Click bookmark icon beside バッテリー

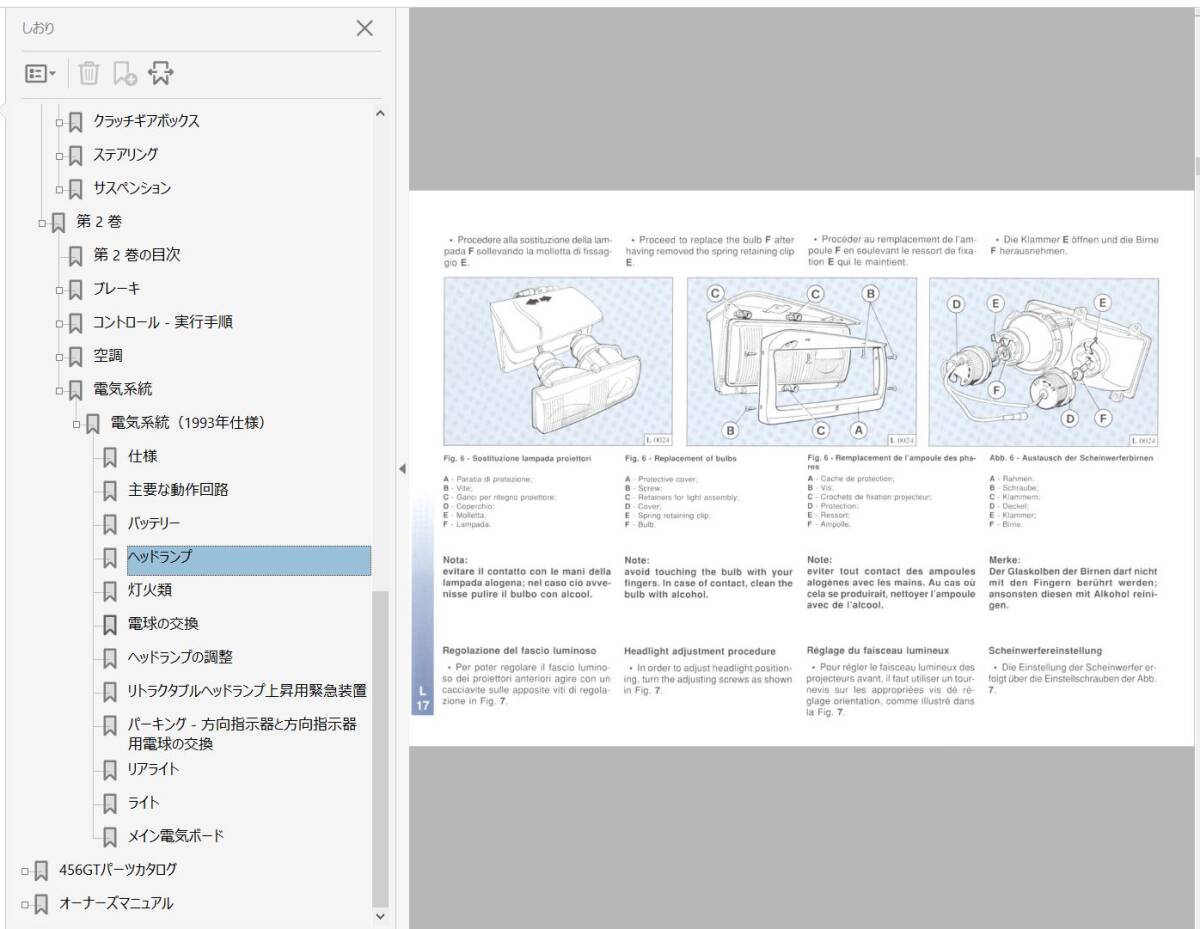(x=110, y=525)
